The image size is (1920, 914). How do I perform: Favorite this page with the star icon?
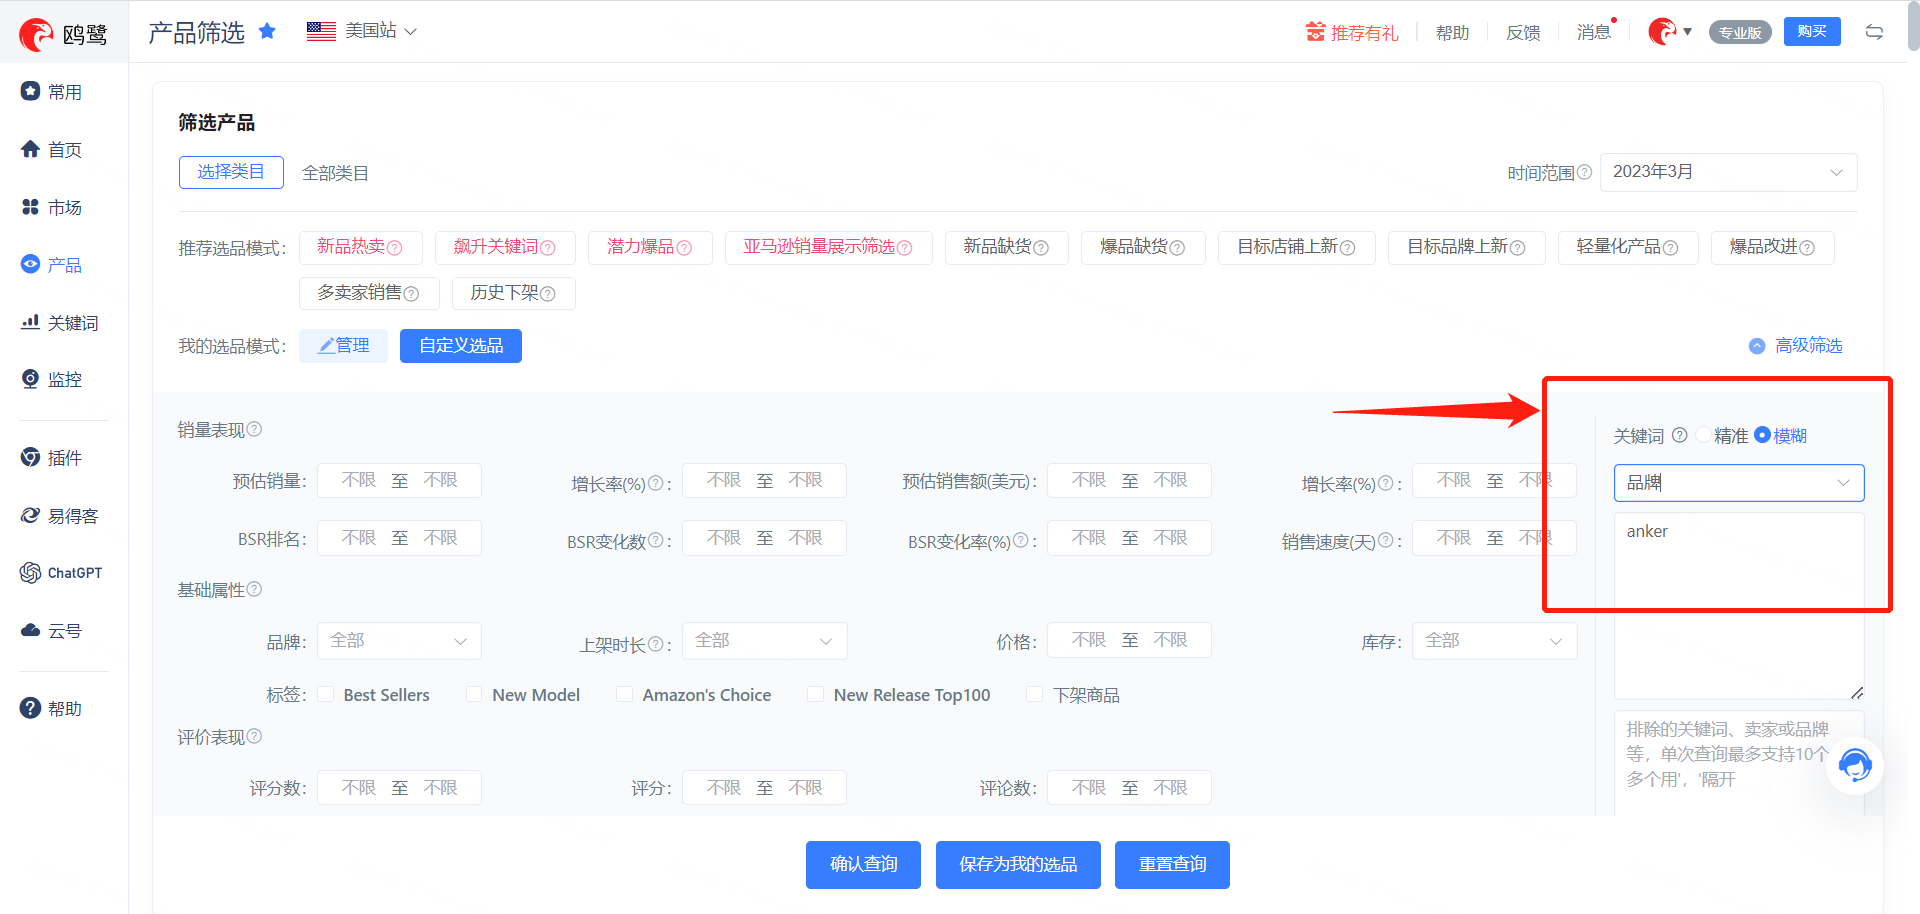[267, 31]
